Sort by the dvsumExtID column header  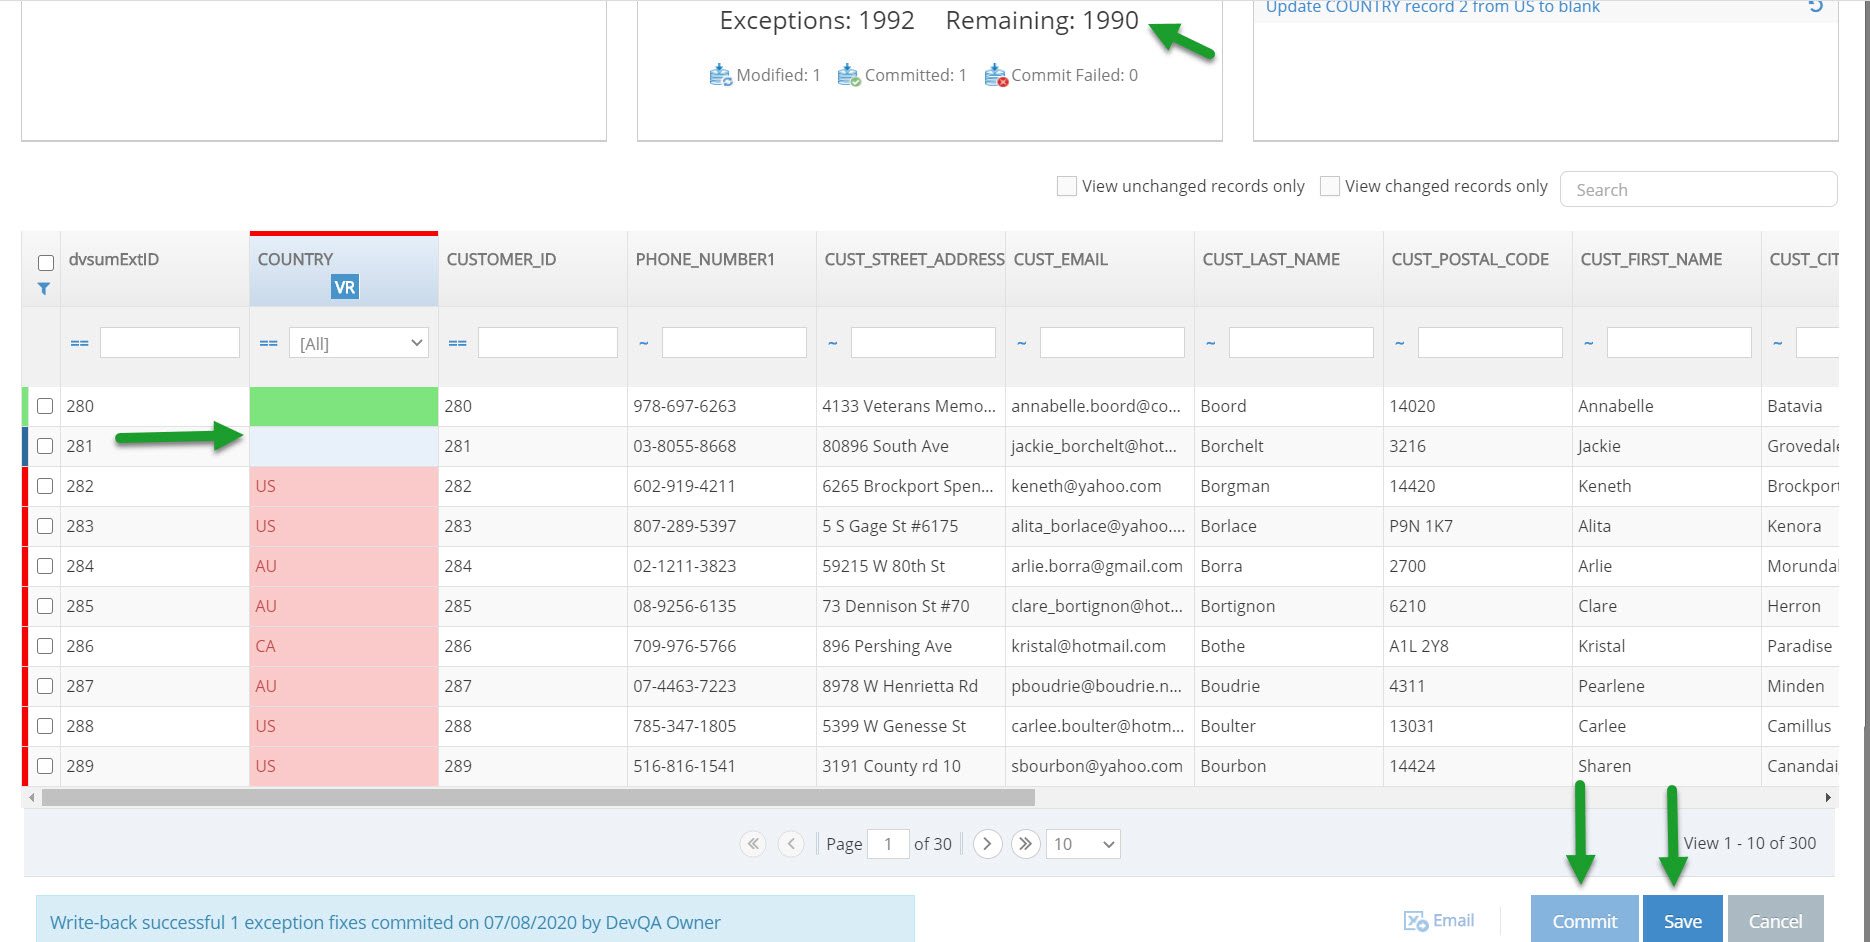[x=114, y=259]
